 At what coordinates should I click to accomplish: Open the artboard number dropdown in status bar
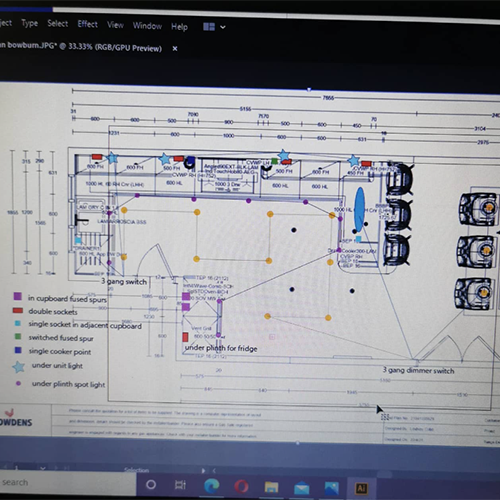[x=43, y=468]
